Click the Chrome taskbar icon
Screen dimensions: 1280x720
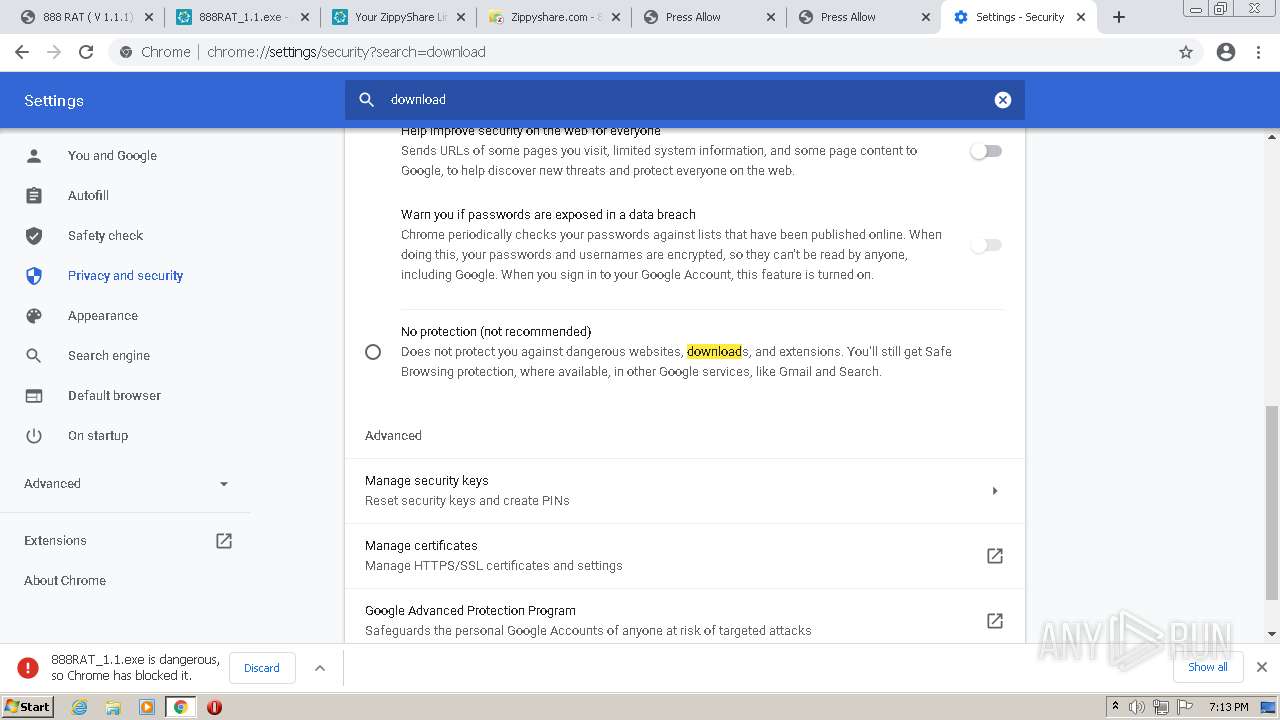180,707
